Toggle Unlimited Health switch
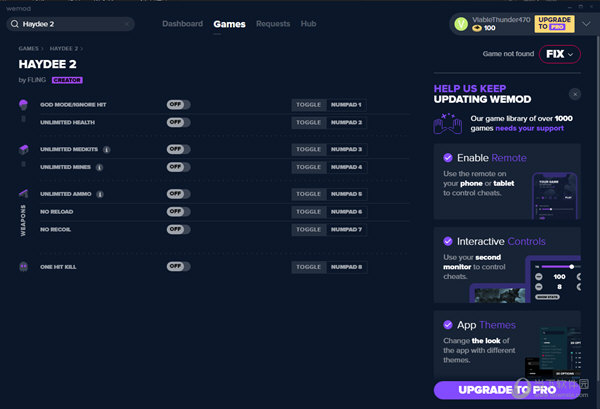 click(x=178, y=122)
